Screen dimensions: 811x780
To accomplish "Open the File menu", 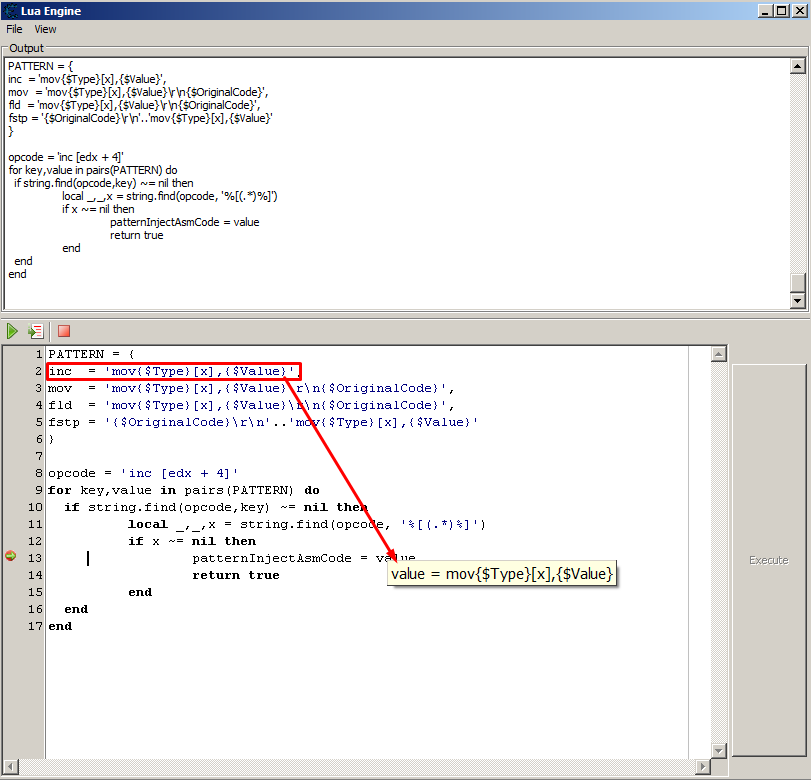I will pos(14,29).
